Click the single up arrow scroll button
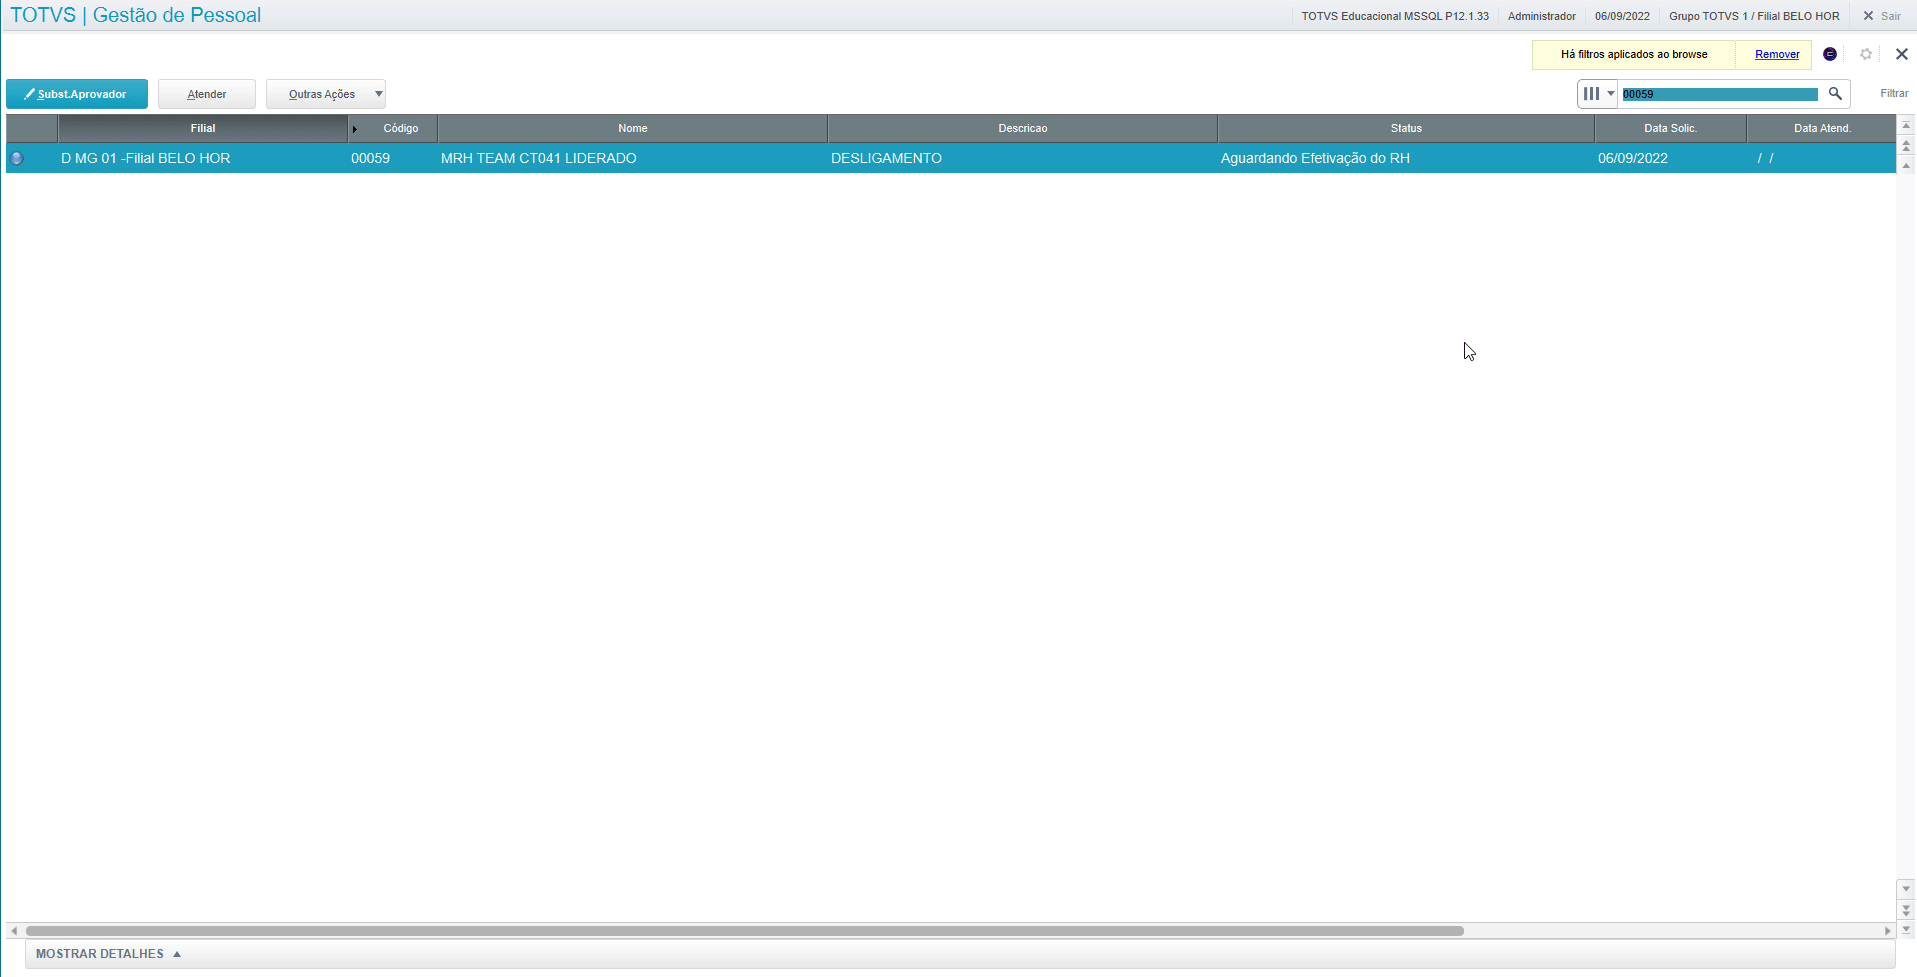Image resolution: width=1917 pixels, height=977 pixels. [x=1906, y=165]
